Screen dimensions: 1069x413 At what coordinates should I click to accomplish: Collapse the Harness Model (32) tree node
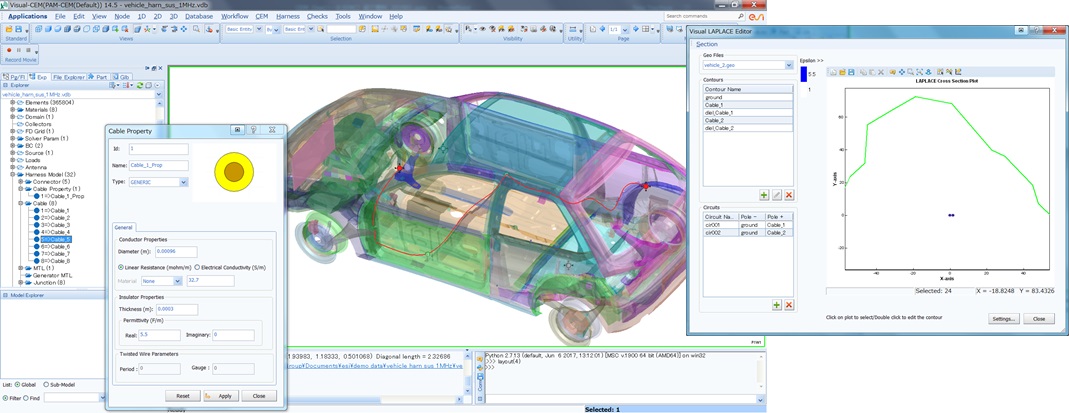point(12,174)
